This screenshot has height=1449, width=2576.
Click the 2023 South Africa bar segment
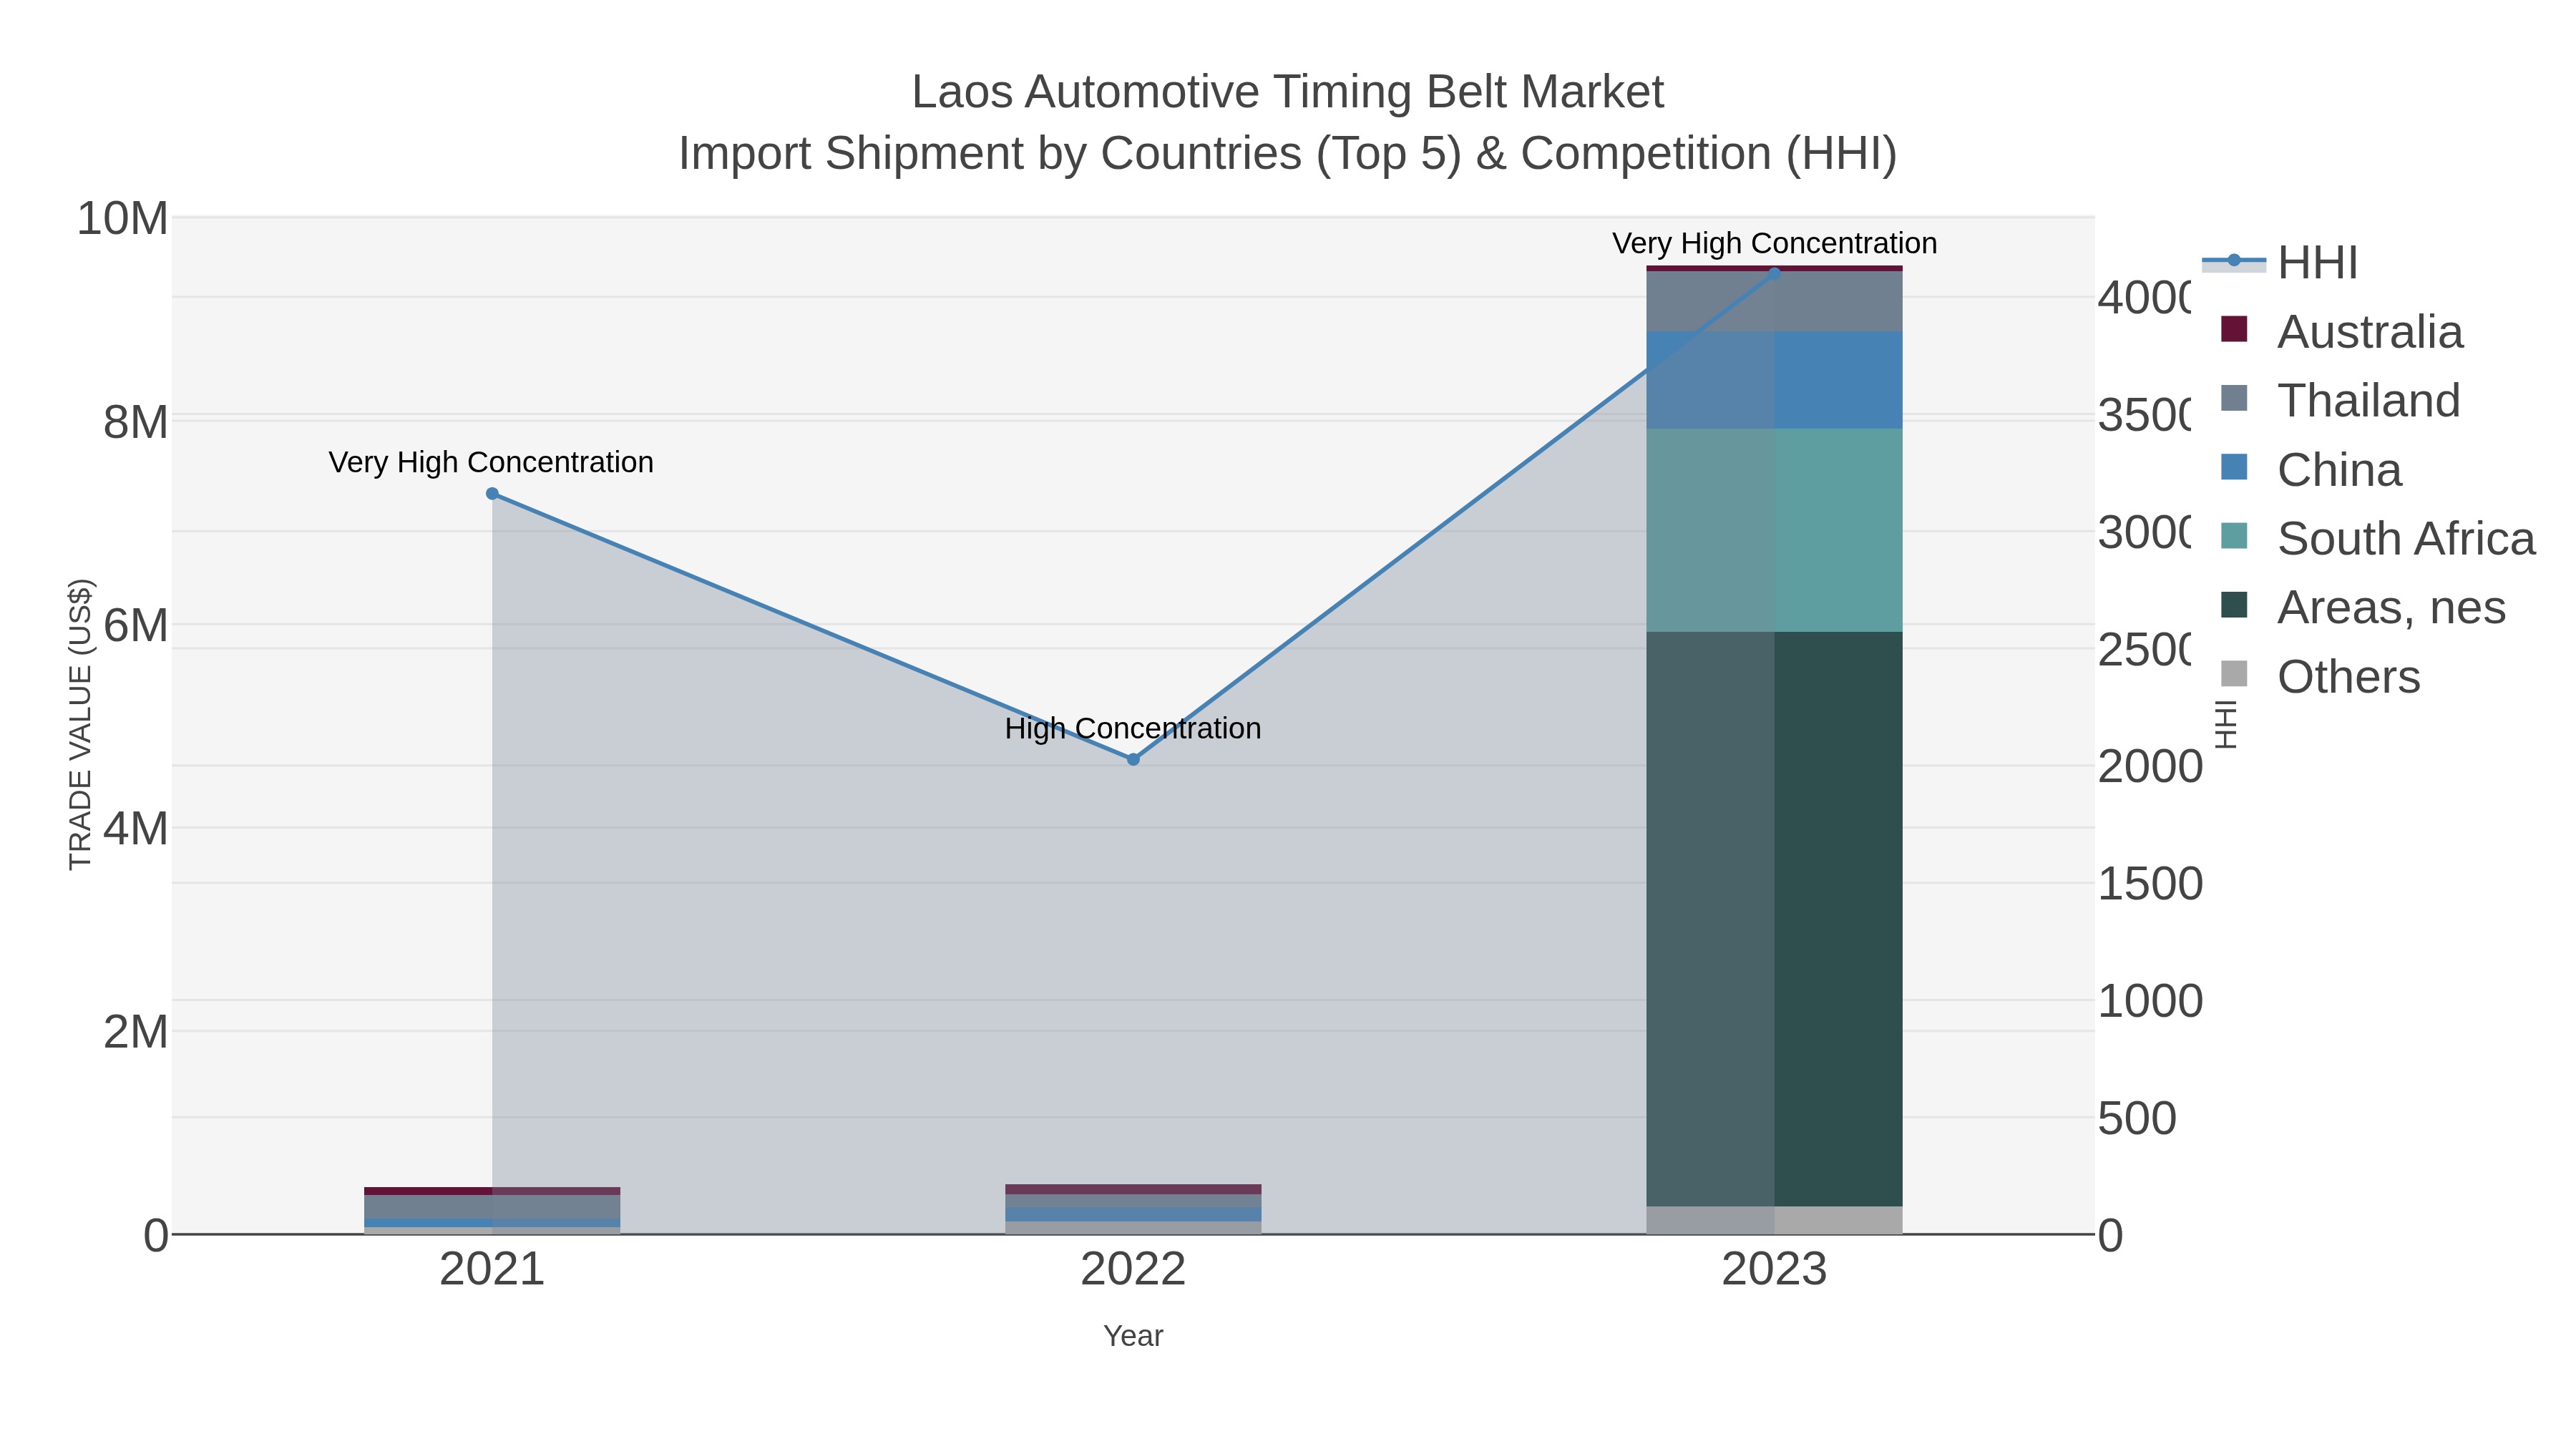pyautogui.click(x=1775, y=530)
